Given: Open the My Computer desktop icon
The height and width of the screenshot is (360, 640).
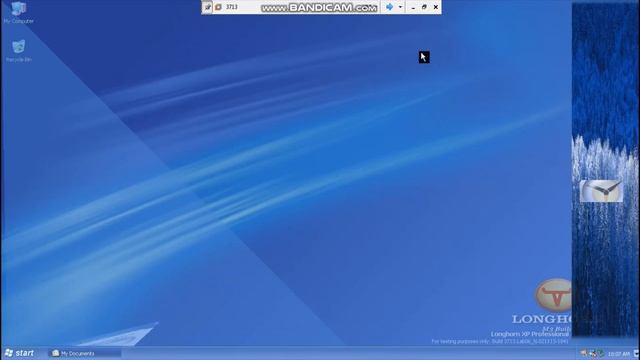Looking at the screenshot, I should 18,12.
